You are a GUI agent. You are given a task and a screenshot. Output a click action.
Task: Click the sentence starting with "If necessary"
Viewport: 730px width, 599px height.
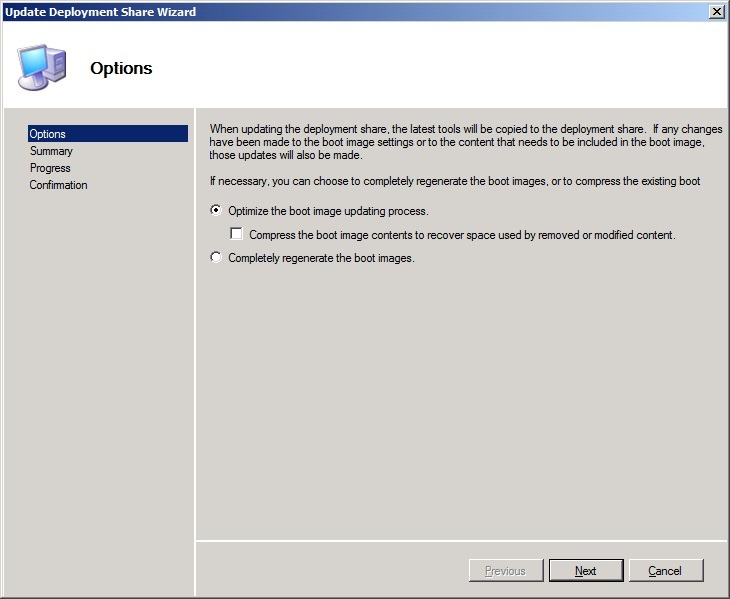(453, 181)
